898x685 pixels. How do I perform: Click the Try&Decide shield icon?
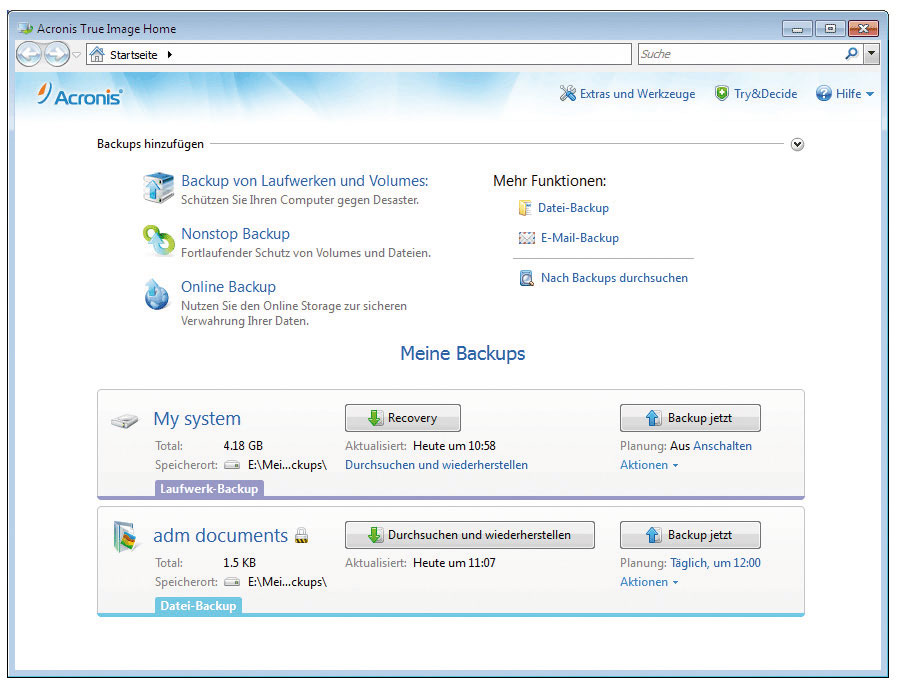point(722,93)
